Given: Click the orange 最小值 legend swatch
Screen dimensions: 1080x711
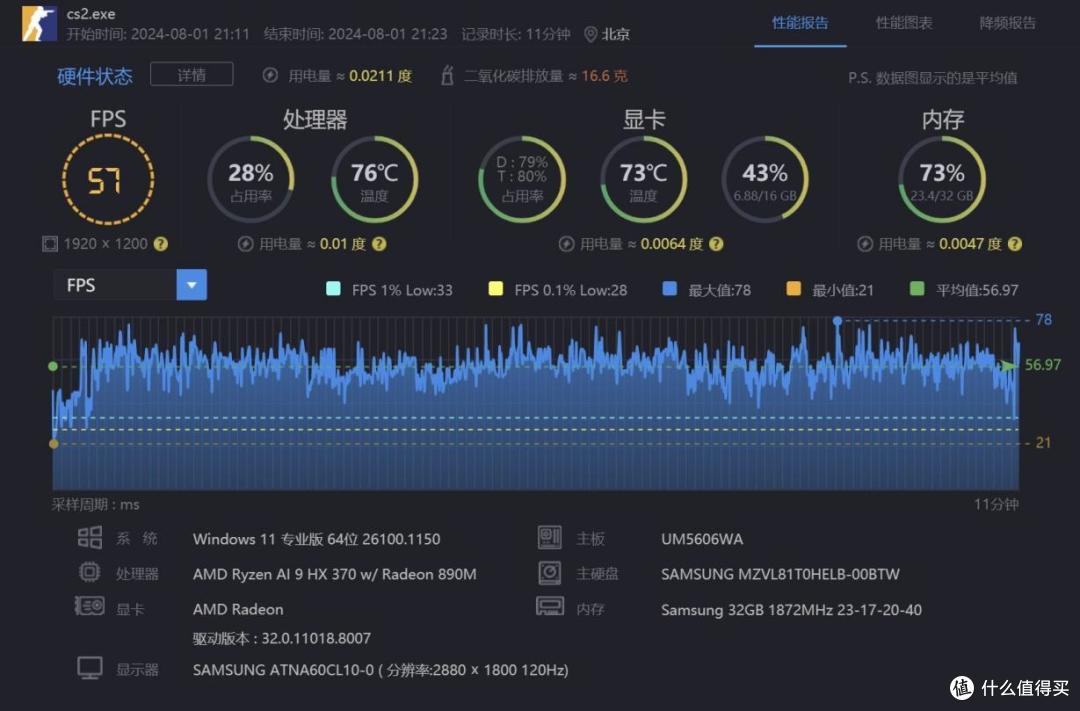Looking at the screenshot, I should pos(793,289).
